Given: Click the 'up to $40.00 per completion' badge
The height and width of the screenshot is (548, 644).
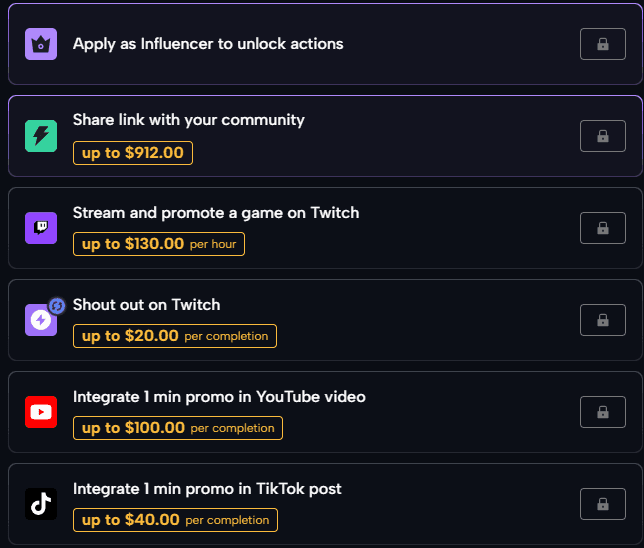Looking at the screenshot, I should point(175,520).
